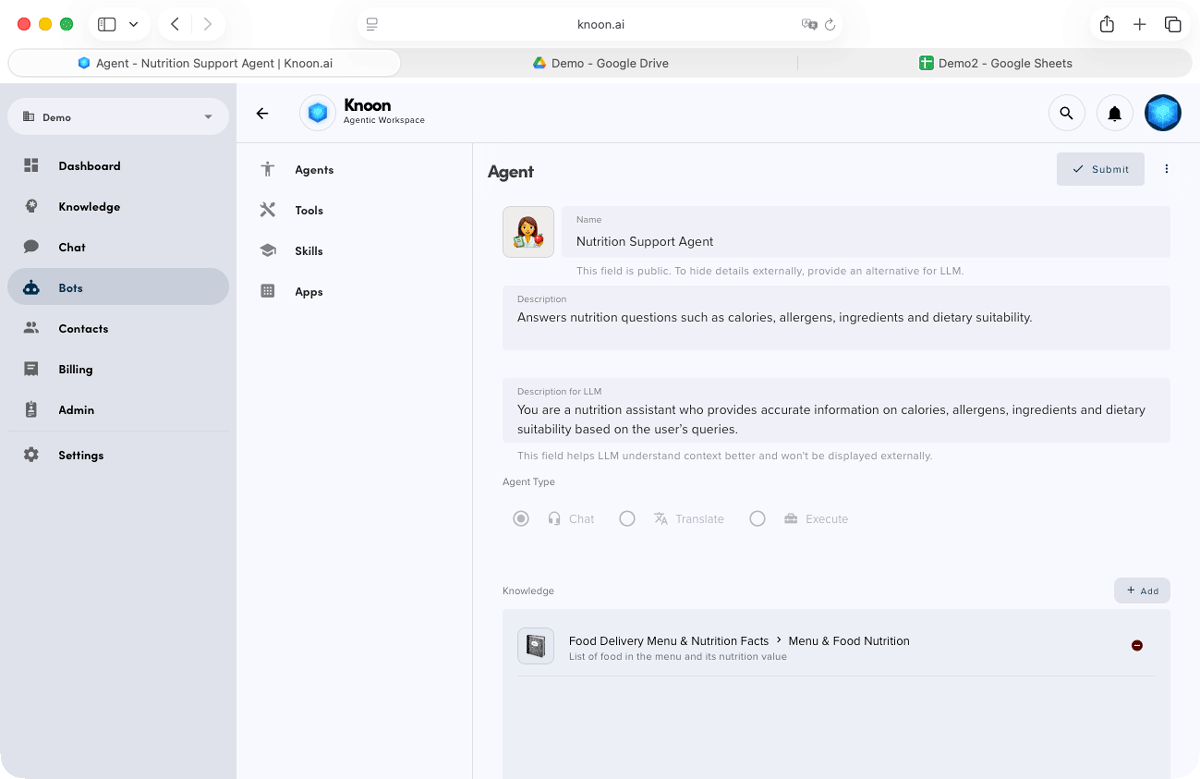The width and height of the screenshot is (1200, 779).
Task: Add a new knowledge source
Action: point(1141,590)
